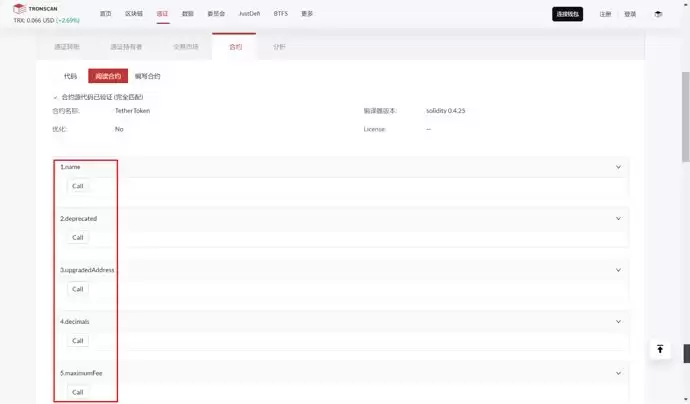Switch to the 代码 sub-tab
This screenshot has height=404, width=690.
tap(70, 76)
